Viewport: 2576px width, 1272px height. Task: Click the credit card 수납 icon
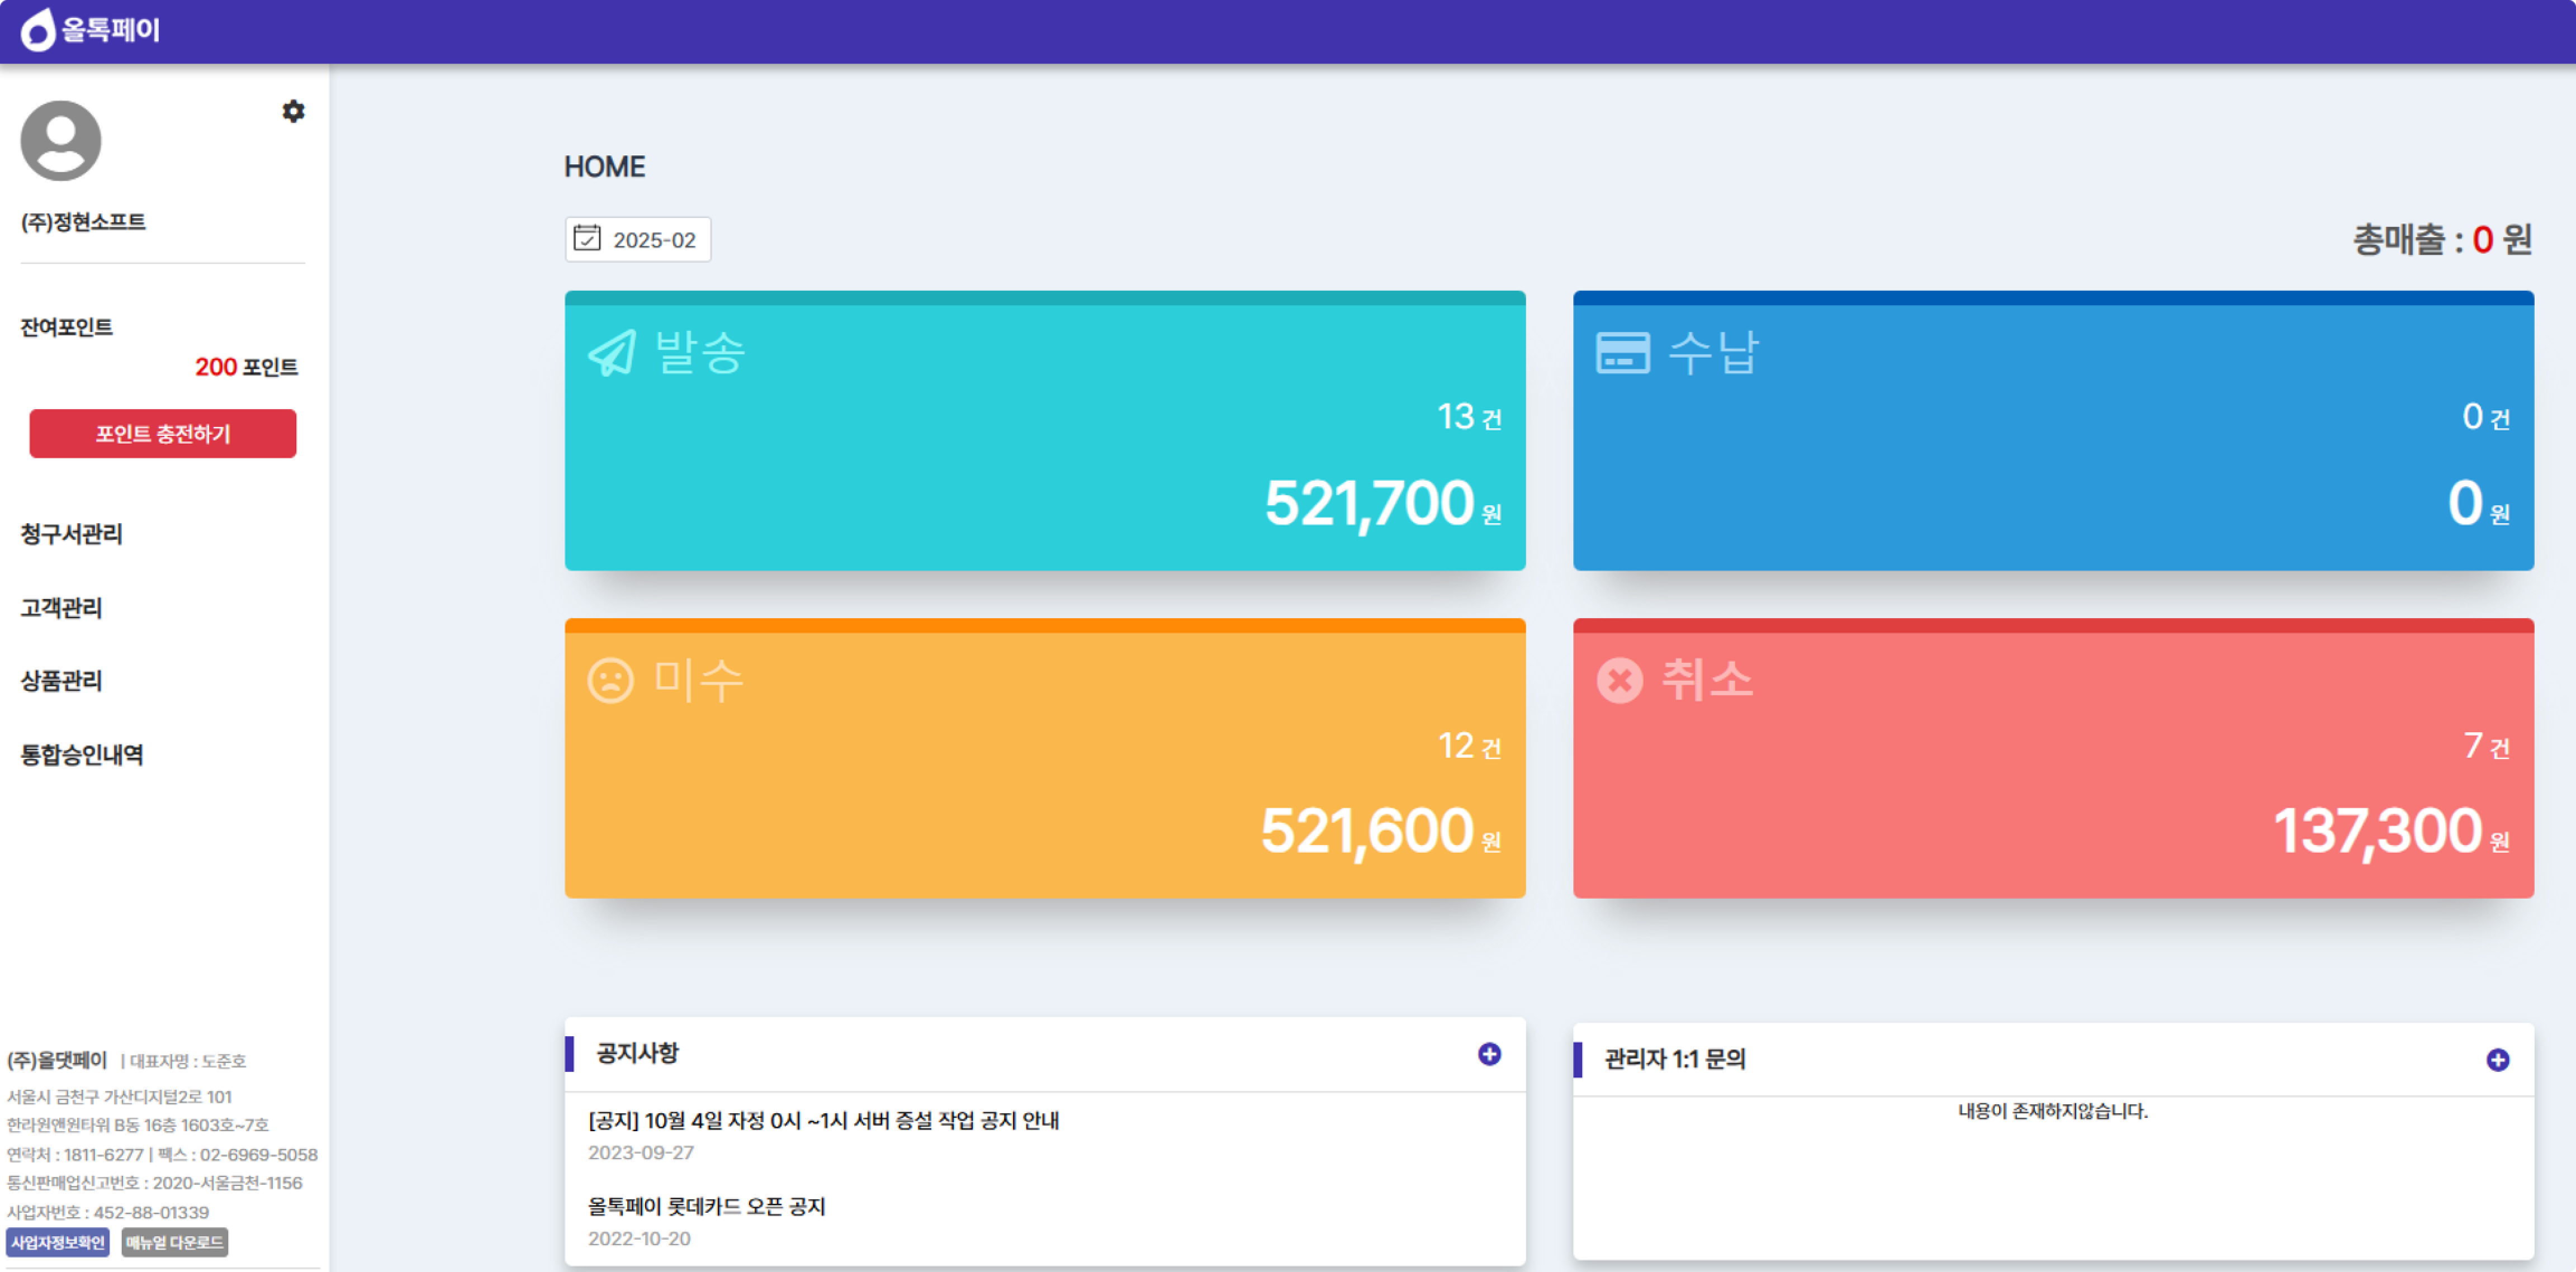[x=1622, y=353]
